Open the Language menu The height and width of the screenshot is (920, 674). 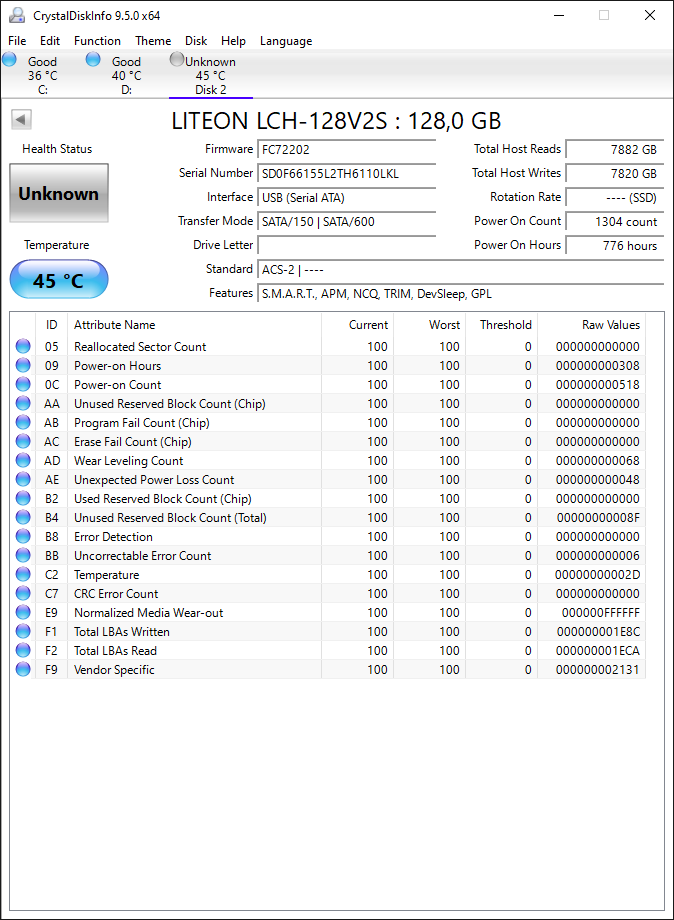point(286,41)
